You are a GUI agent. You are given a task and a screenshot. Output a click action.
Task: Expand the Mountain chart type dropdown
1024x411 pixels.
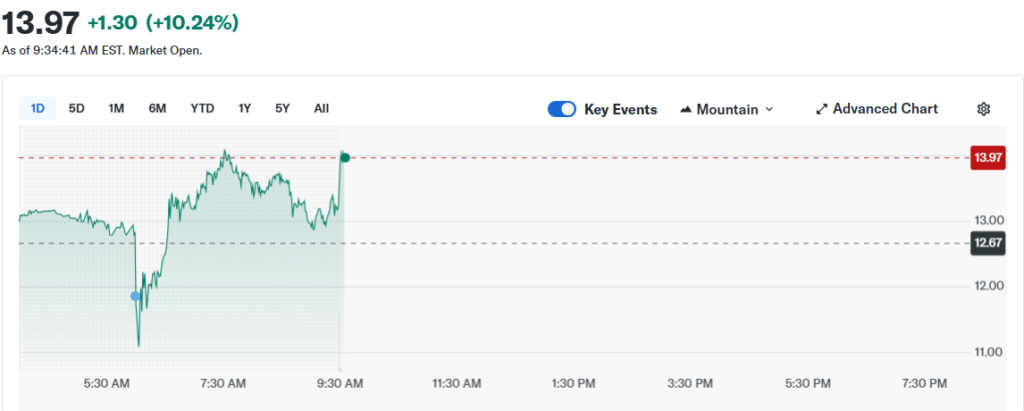(x=727, y=109)
